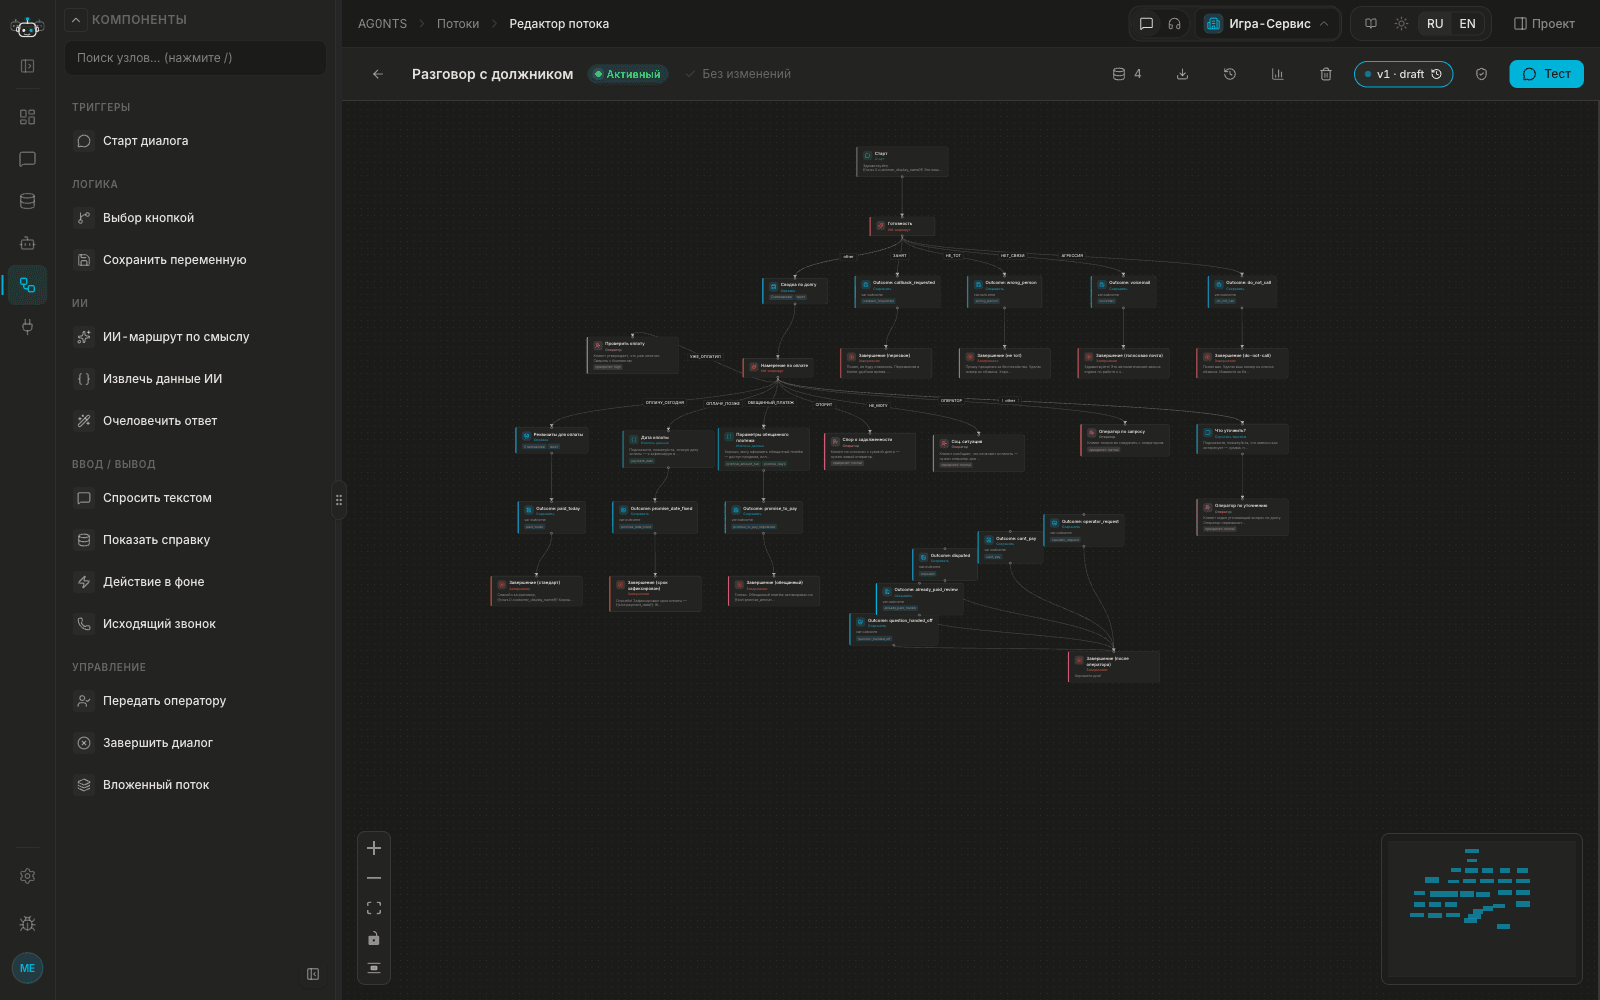Collapse the Компоненты panel chevron

point(76,19)
